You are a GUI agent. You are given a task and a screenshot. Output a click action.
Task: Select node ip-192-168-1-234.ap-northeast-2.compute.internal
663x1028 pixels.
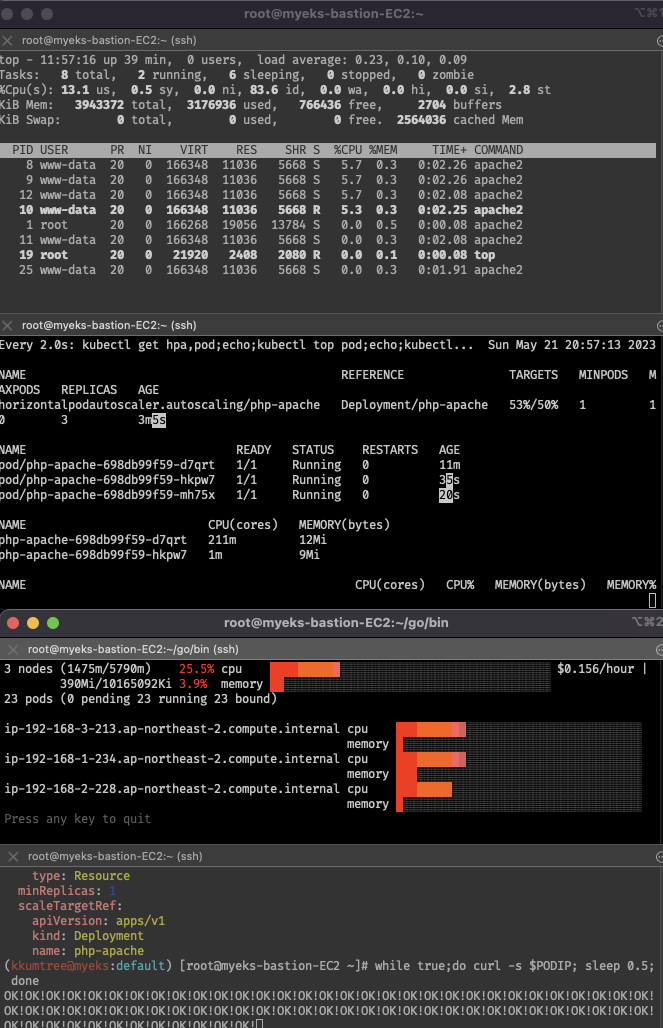click(172, 759)
